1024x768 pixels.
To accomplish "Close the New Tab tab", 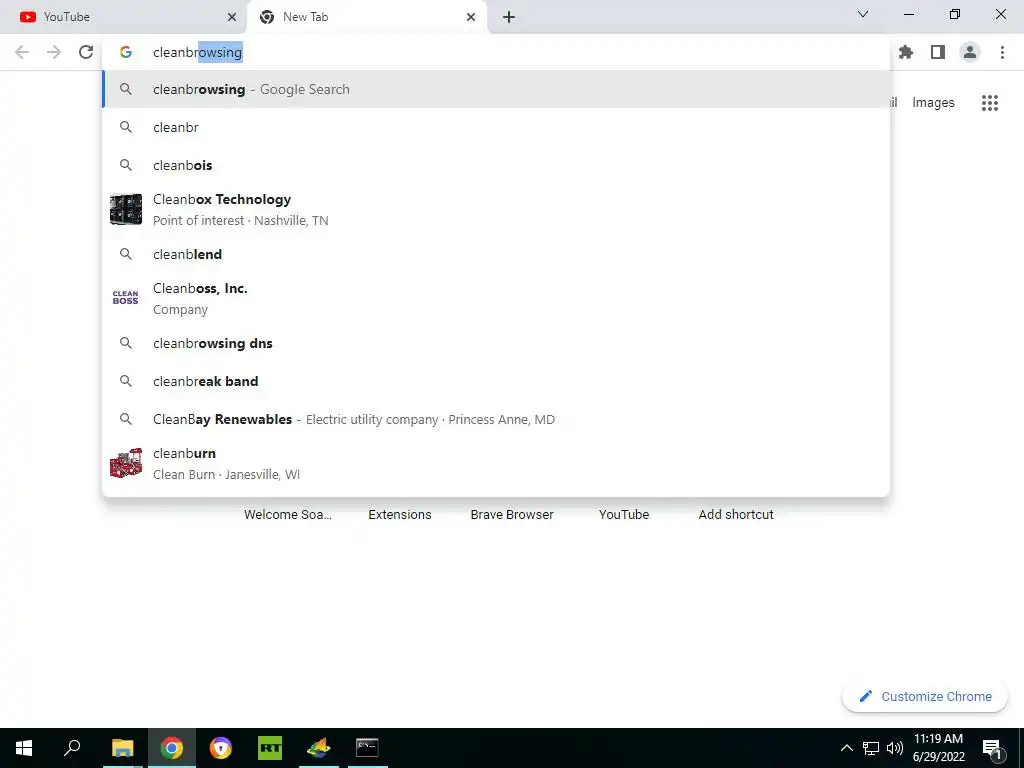I will coord(471,17).
